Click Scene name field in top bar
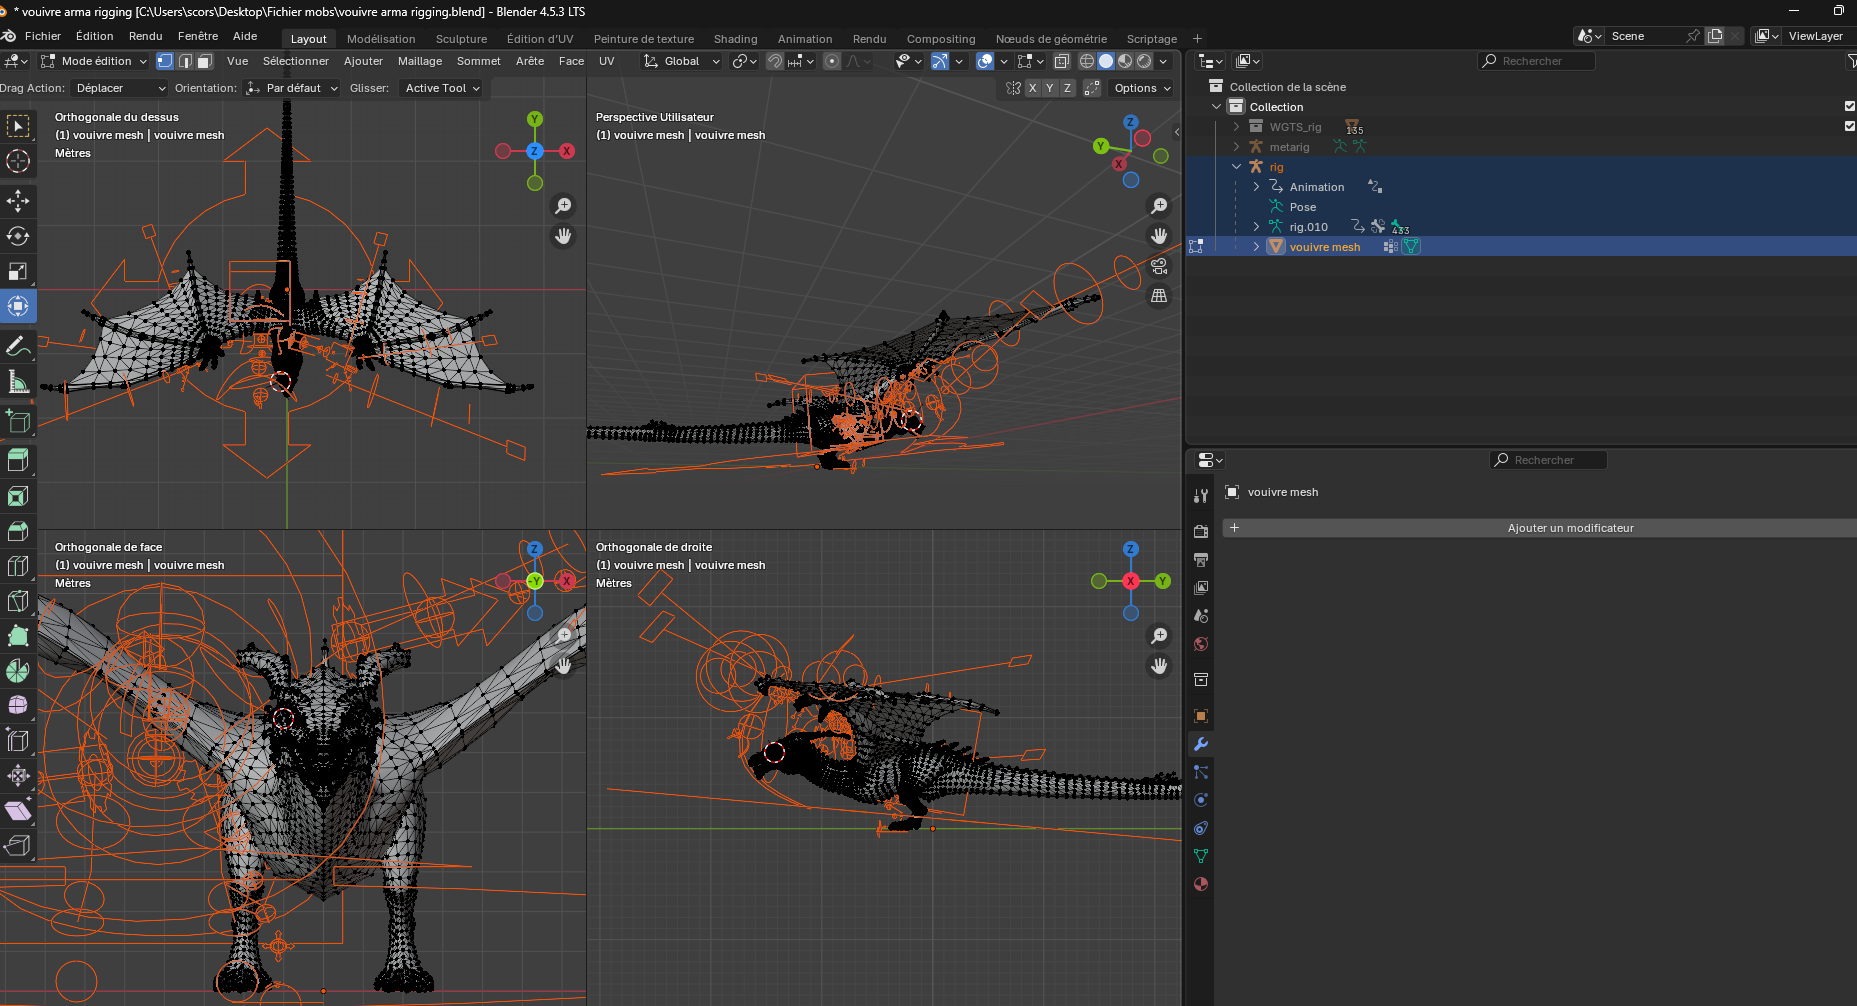Screen dimensions: 1857x1006 pos(1645,36)
